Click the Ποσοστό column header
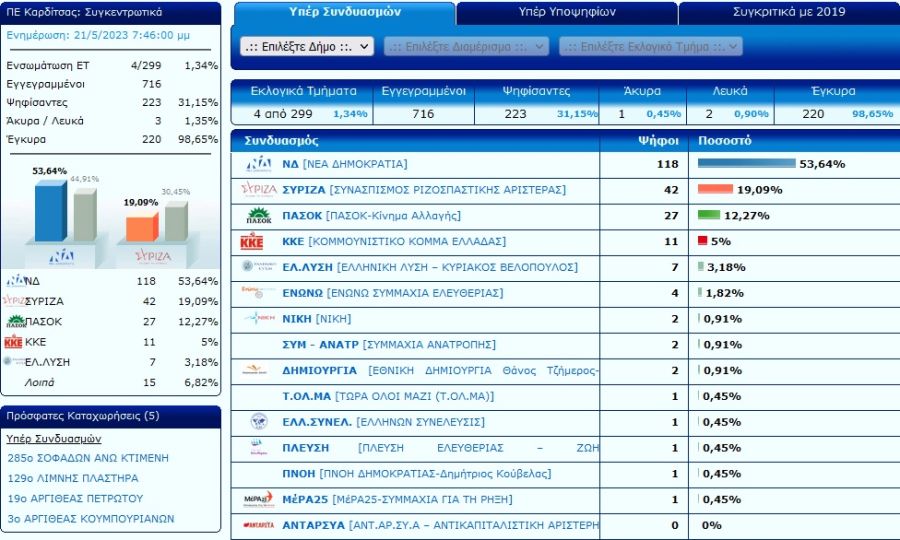The height and width of the screenshot is (540, 900). coord(724,141)
